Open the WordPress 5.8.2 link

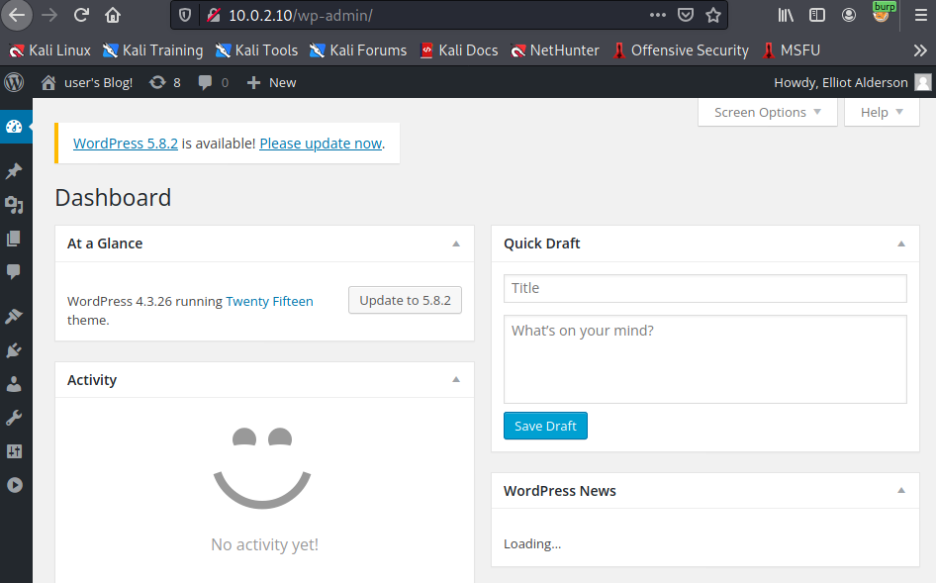(125, 144)
